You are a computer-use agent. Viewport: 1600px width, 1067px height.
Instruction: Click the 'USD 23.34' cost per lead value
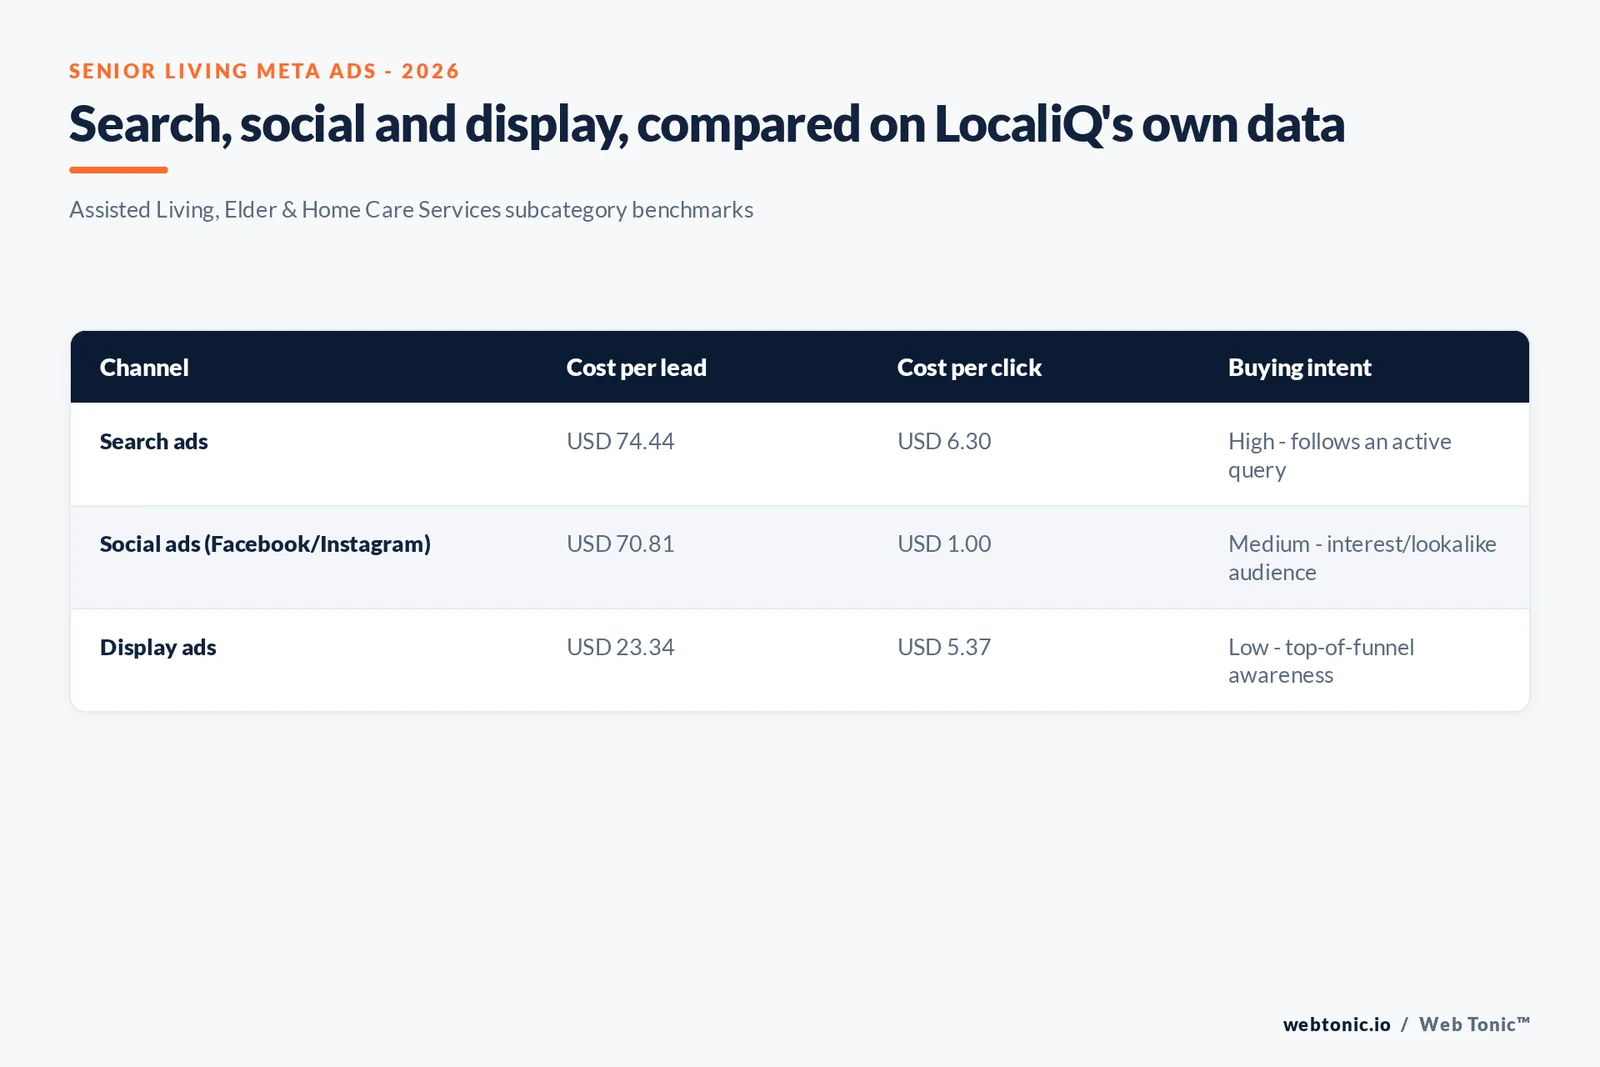pyautogui.click(x=620, y=647)
